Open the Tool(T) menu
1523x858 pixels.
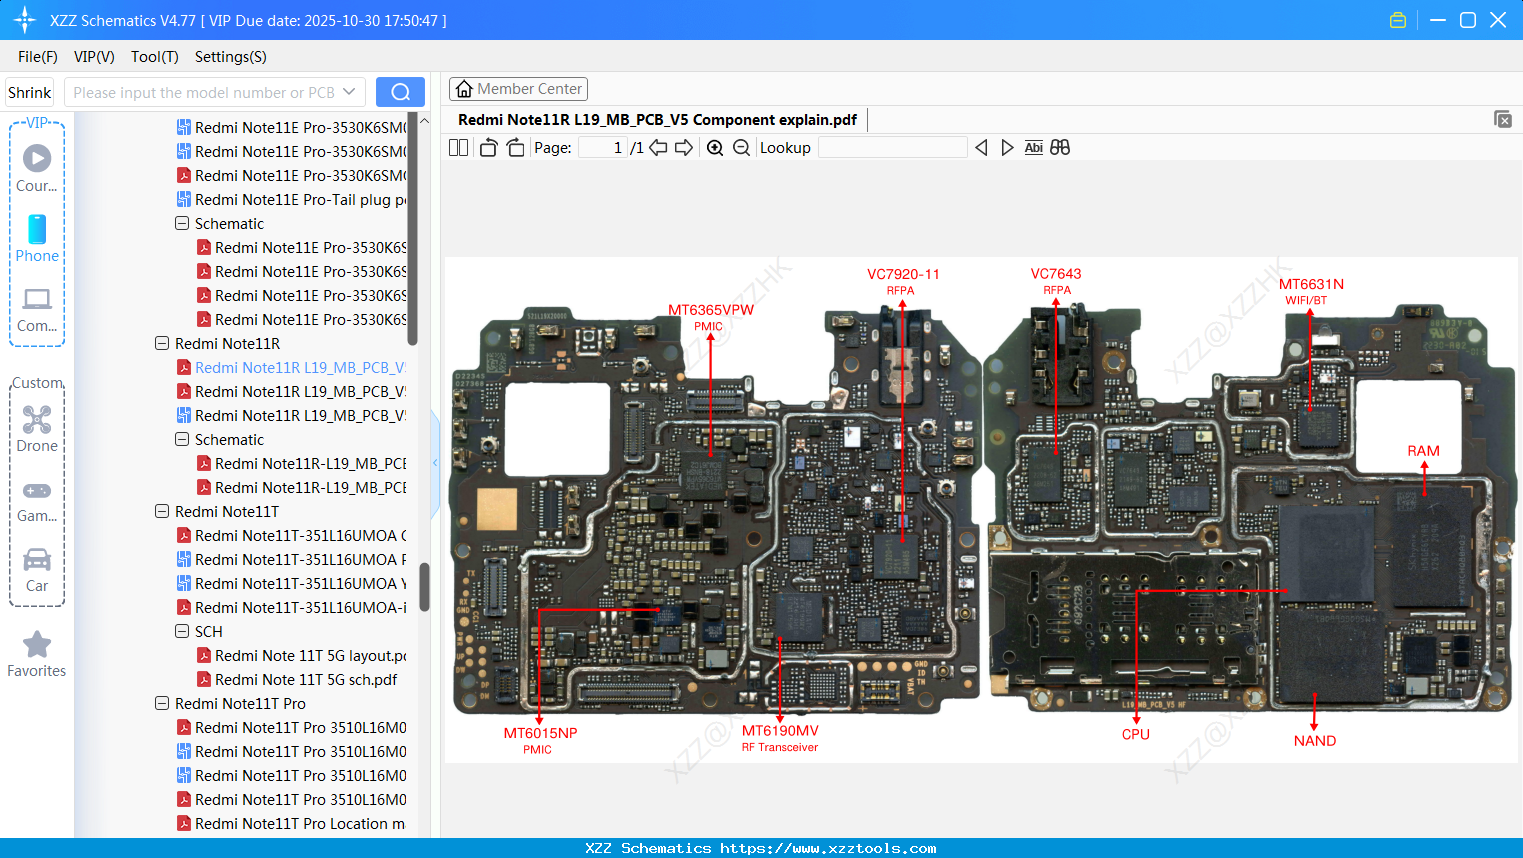pos(154,57)
